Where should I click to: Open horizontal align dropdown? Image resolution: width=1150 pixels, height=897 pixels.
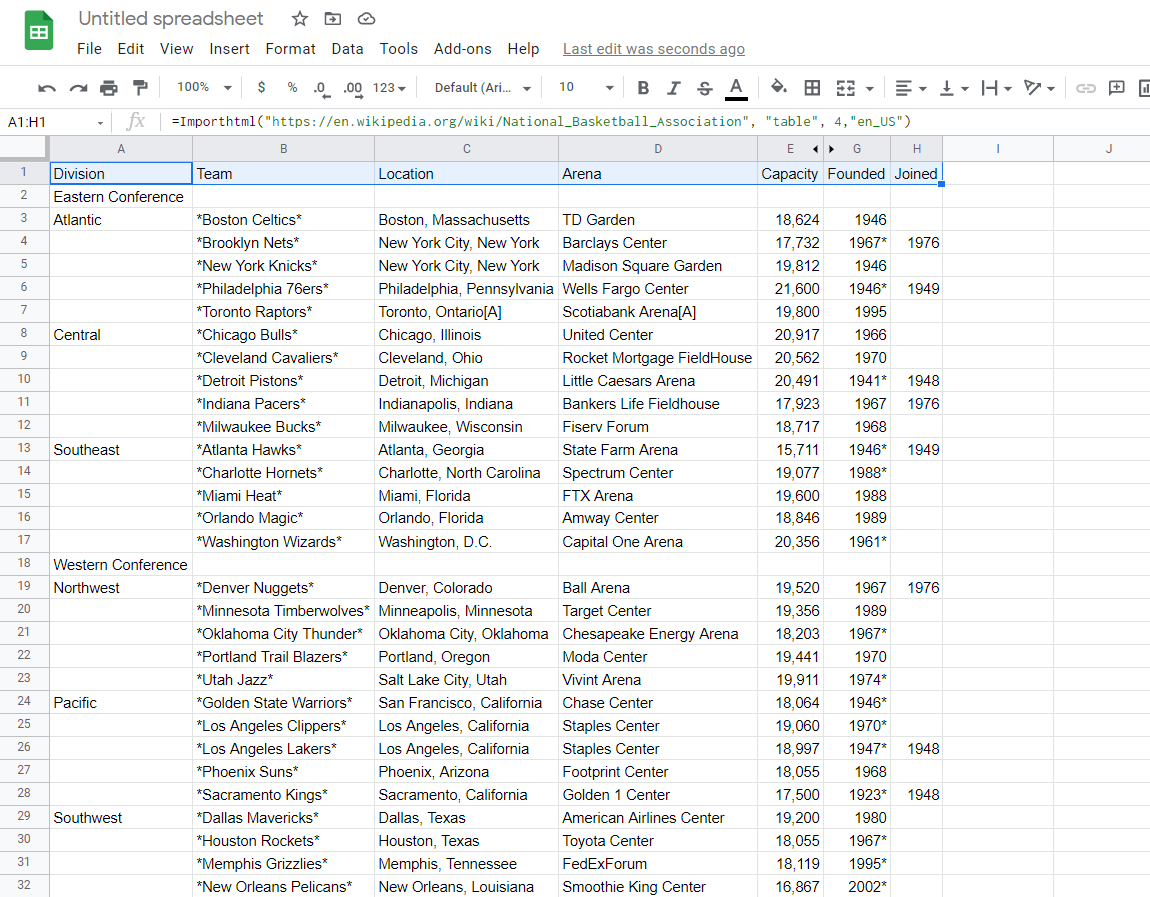pos(911,88)
